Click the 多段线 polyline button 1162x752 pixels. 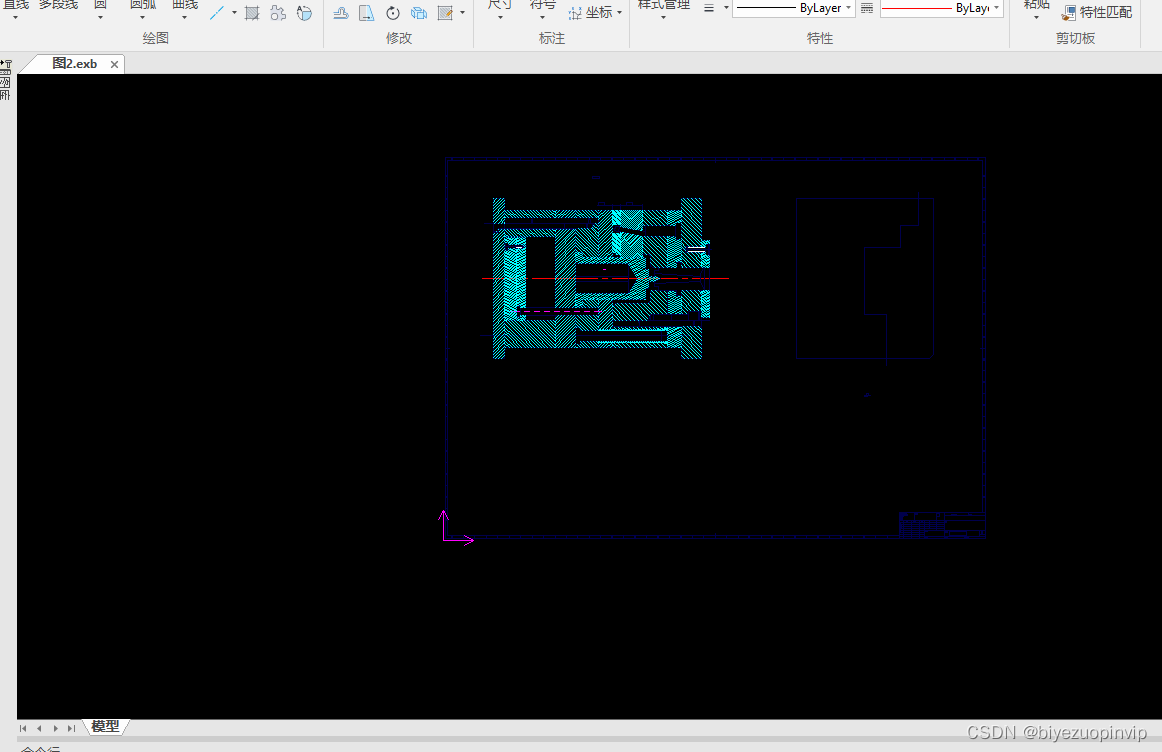[x=59, y=4]
